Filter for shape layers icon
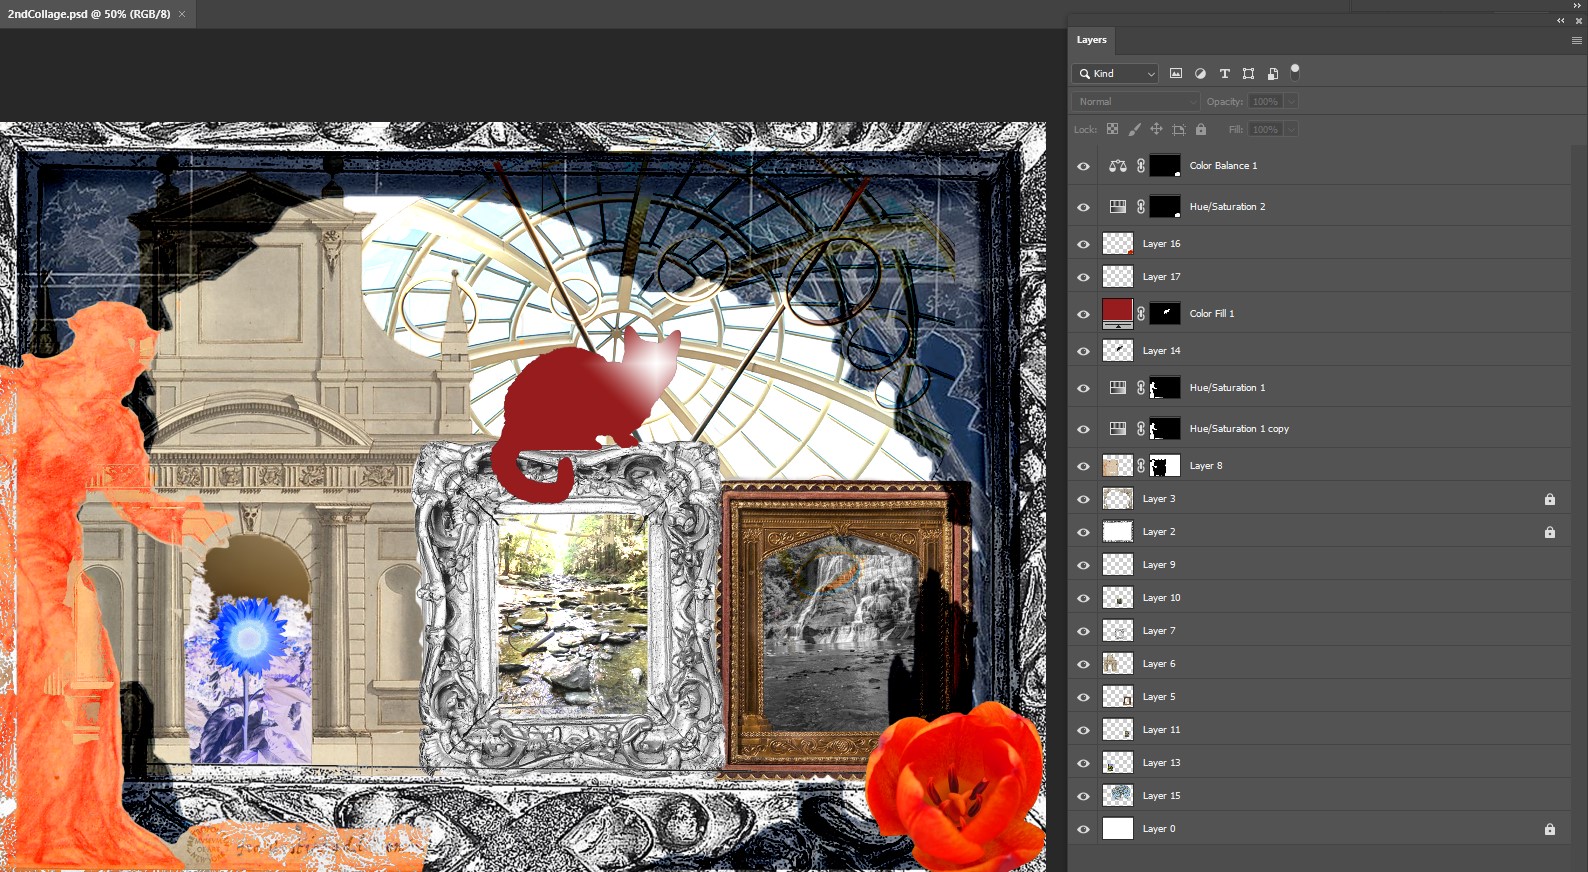 click(x=1248, y=73)
